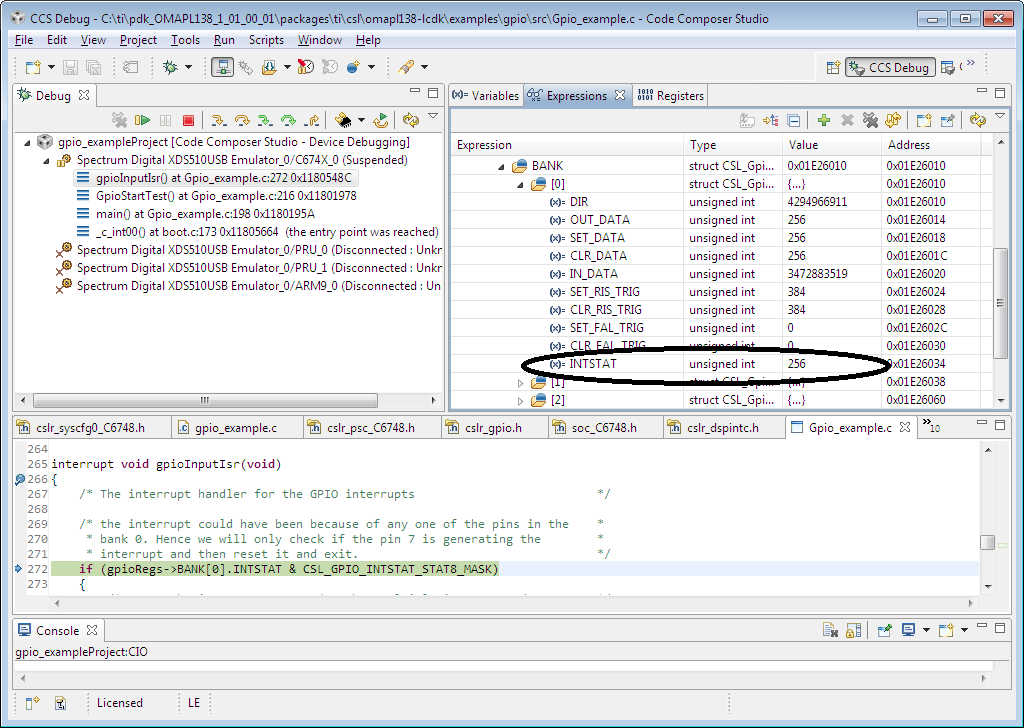Enable assembly stepping mode in Debug toolbar
The image size is (1025, 728).
pos(344,120)
